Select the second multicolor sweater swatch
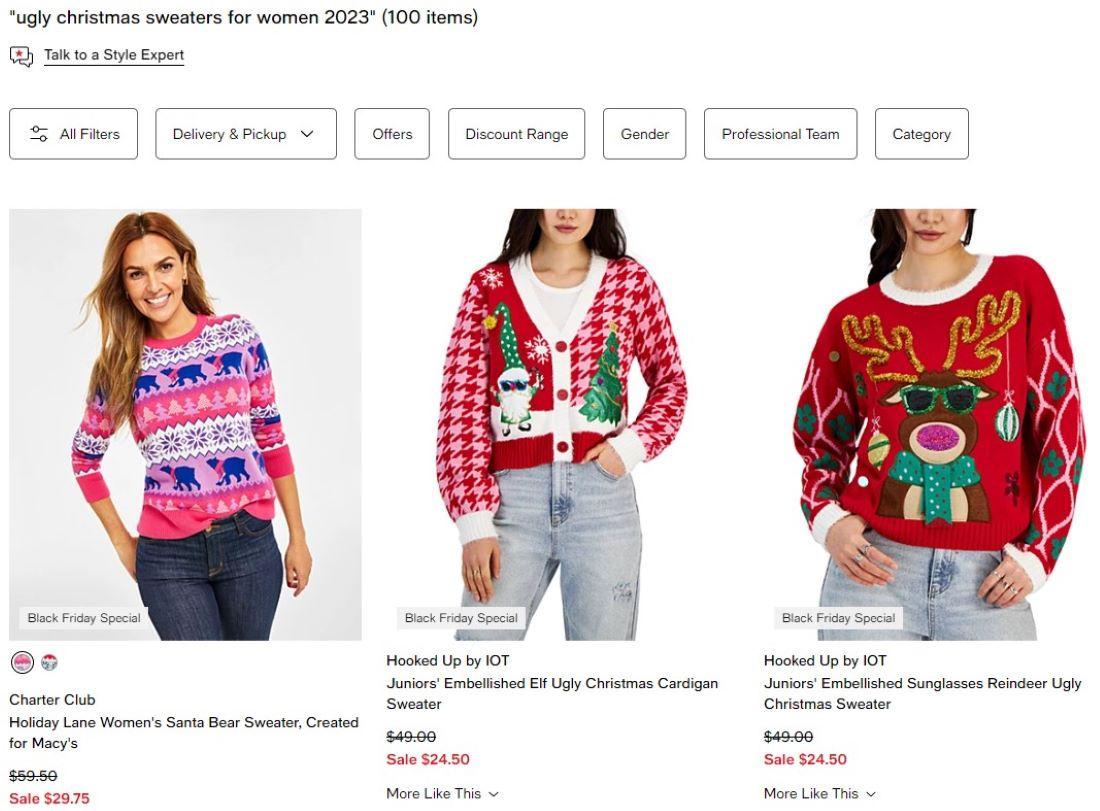 [49, 662]
